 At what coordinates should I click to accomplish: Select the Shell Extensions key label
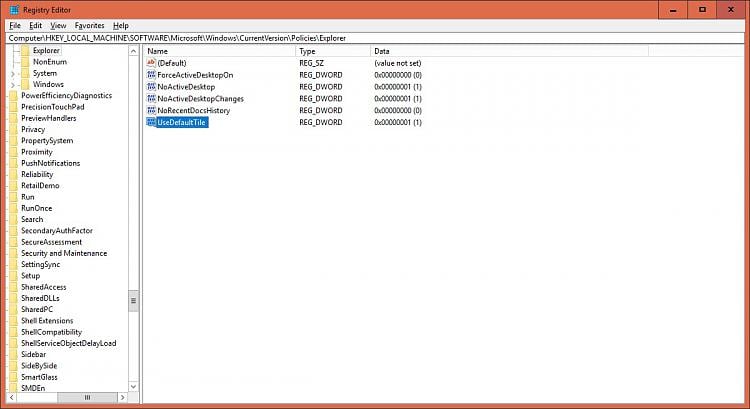[x=47, y=321]
